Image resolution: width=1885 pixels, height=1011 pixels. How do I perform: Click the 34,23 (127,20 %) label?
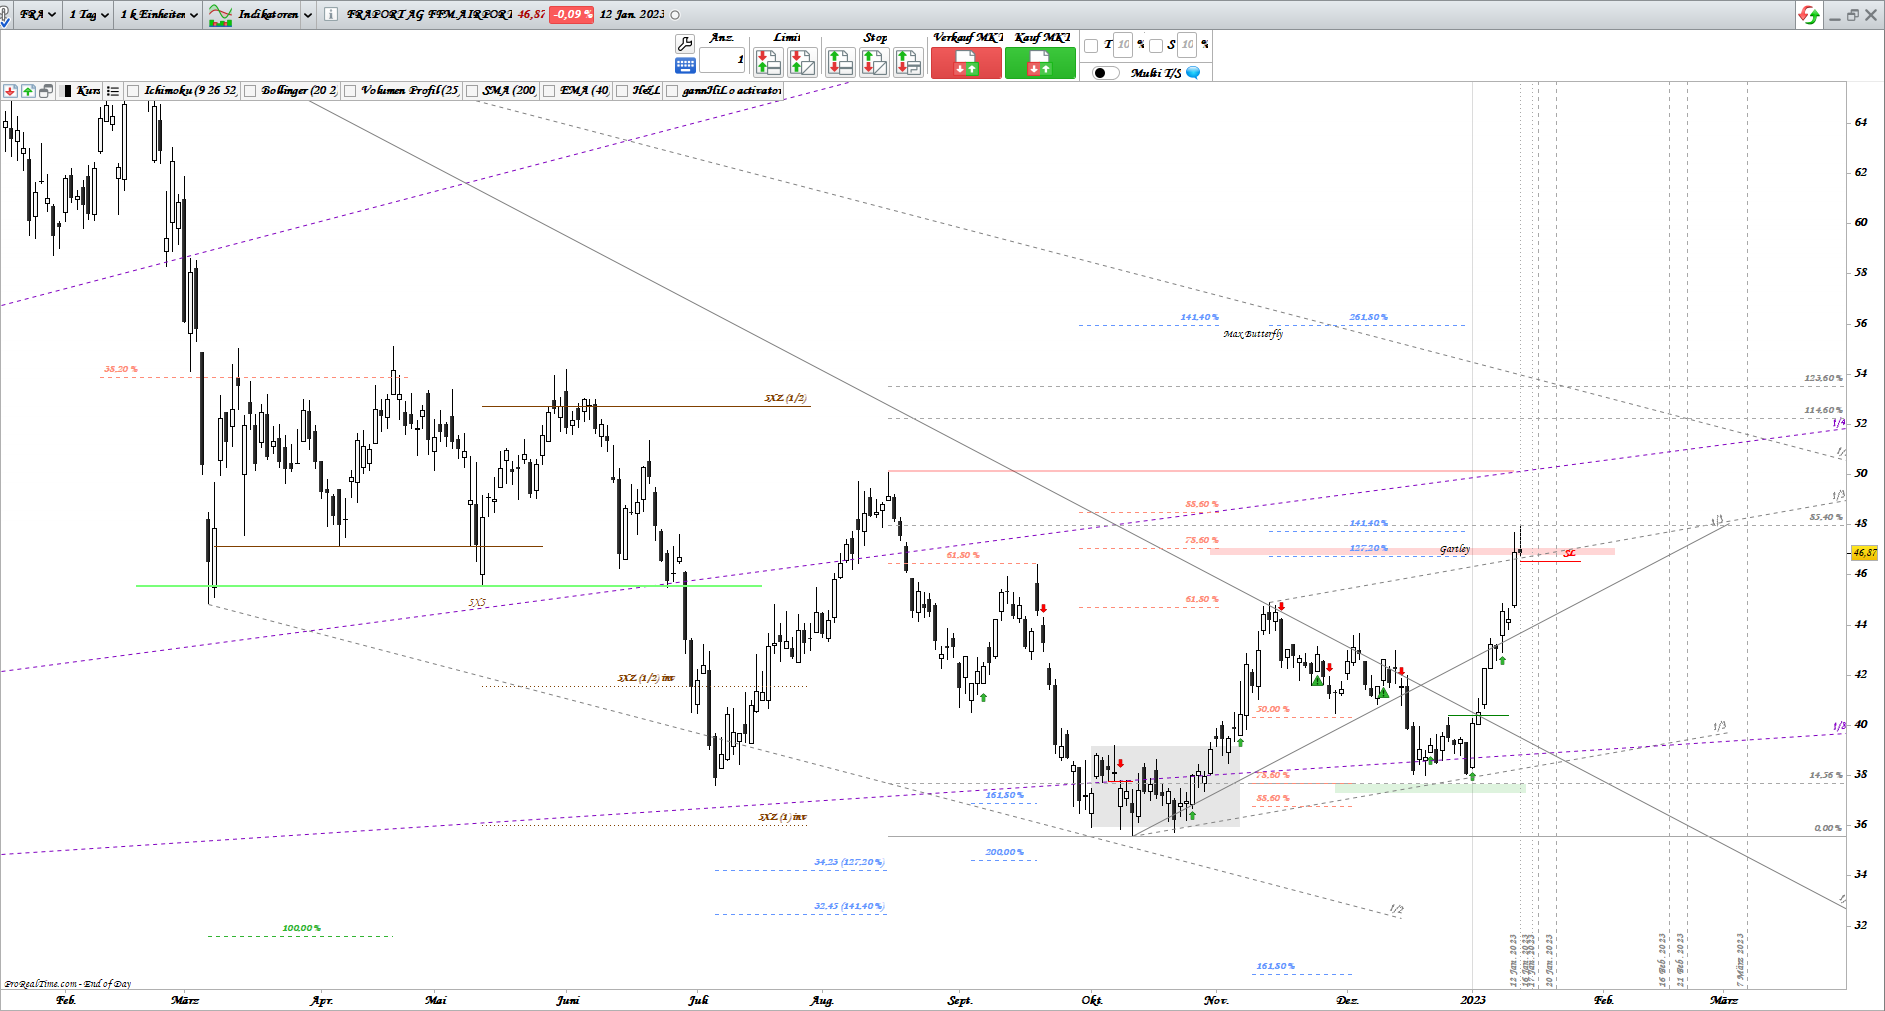pyautogui.click(x=849, y=862)
